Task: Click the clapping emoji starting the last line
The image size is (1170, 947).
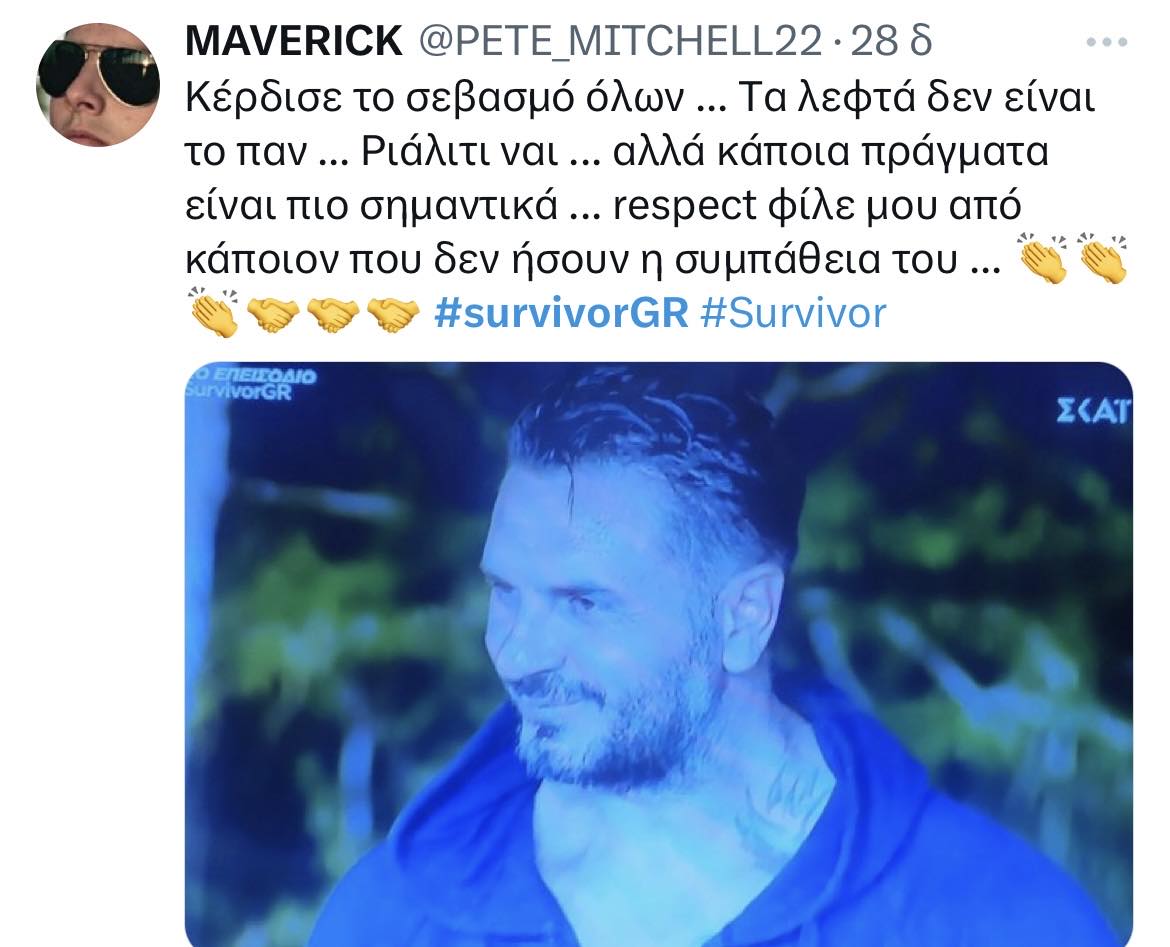Action: pos(213,312)
